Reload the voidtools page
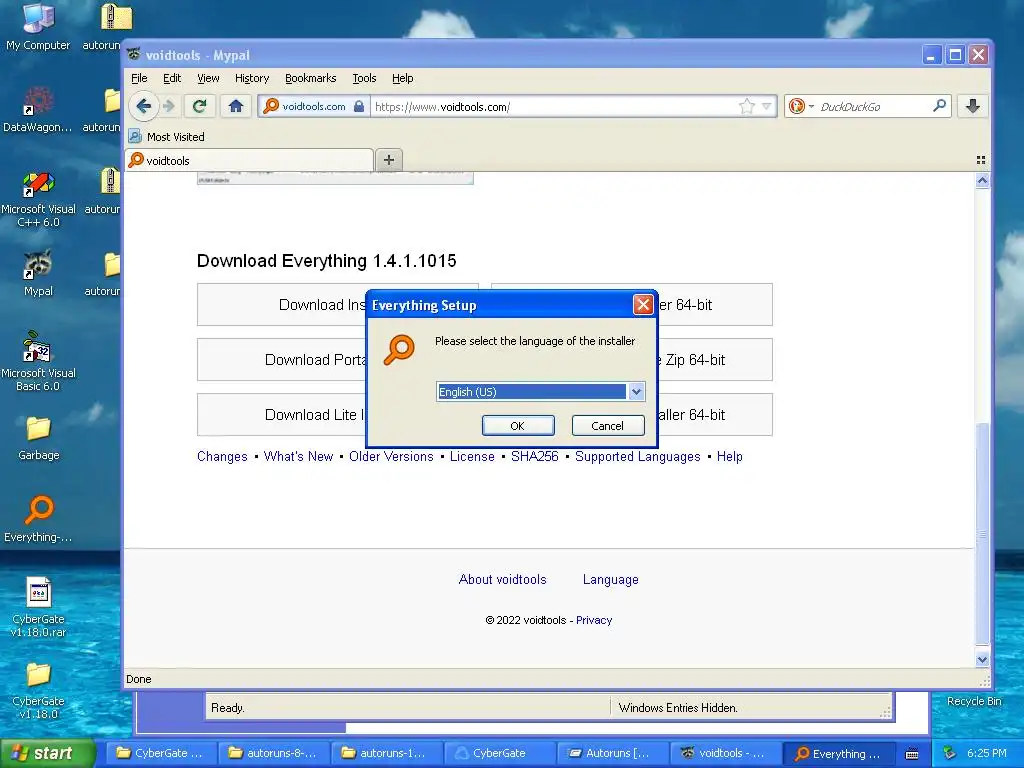Screen dimensions: 1024x768 click(200, 106)
